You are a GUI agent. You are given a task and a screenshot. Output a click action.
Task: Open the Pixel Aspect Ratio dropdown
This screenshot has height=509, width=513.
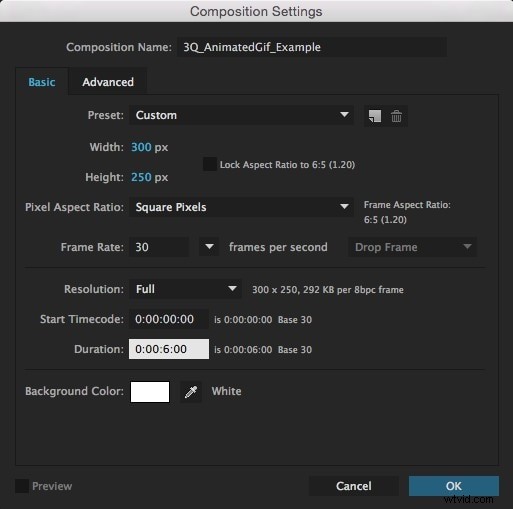pyautogui.click(x=241, y=207)
